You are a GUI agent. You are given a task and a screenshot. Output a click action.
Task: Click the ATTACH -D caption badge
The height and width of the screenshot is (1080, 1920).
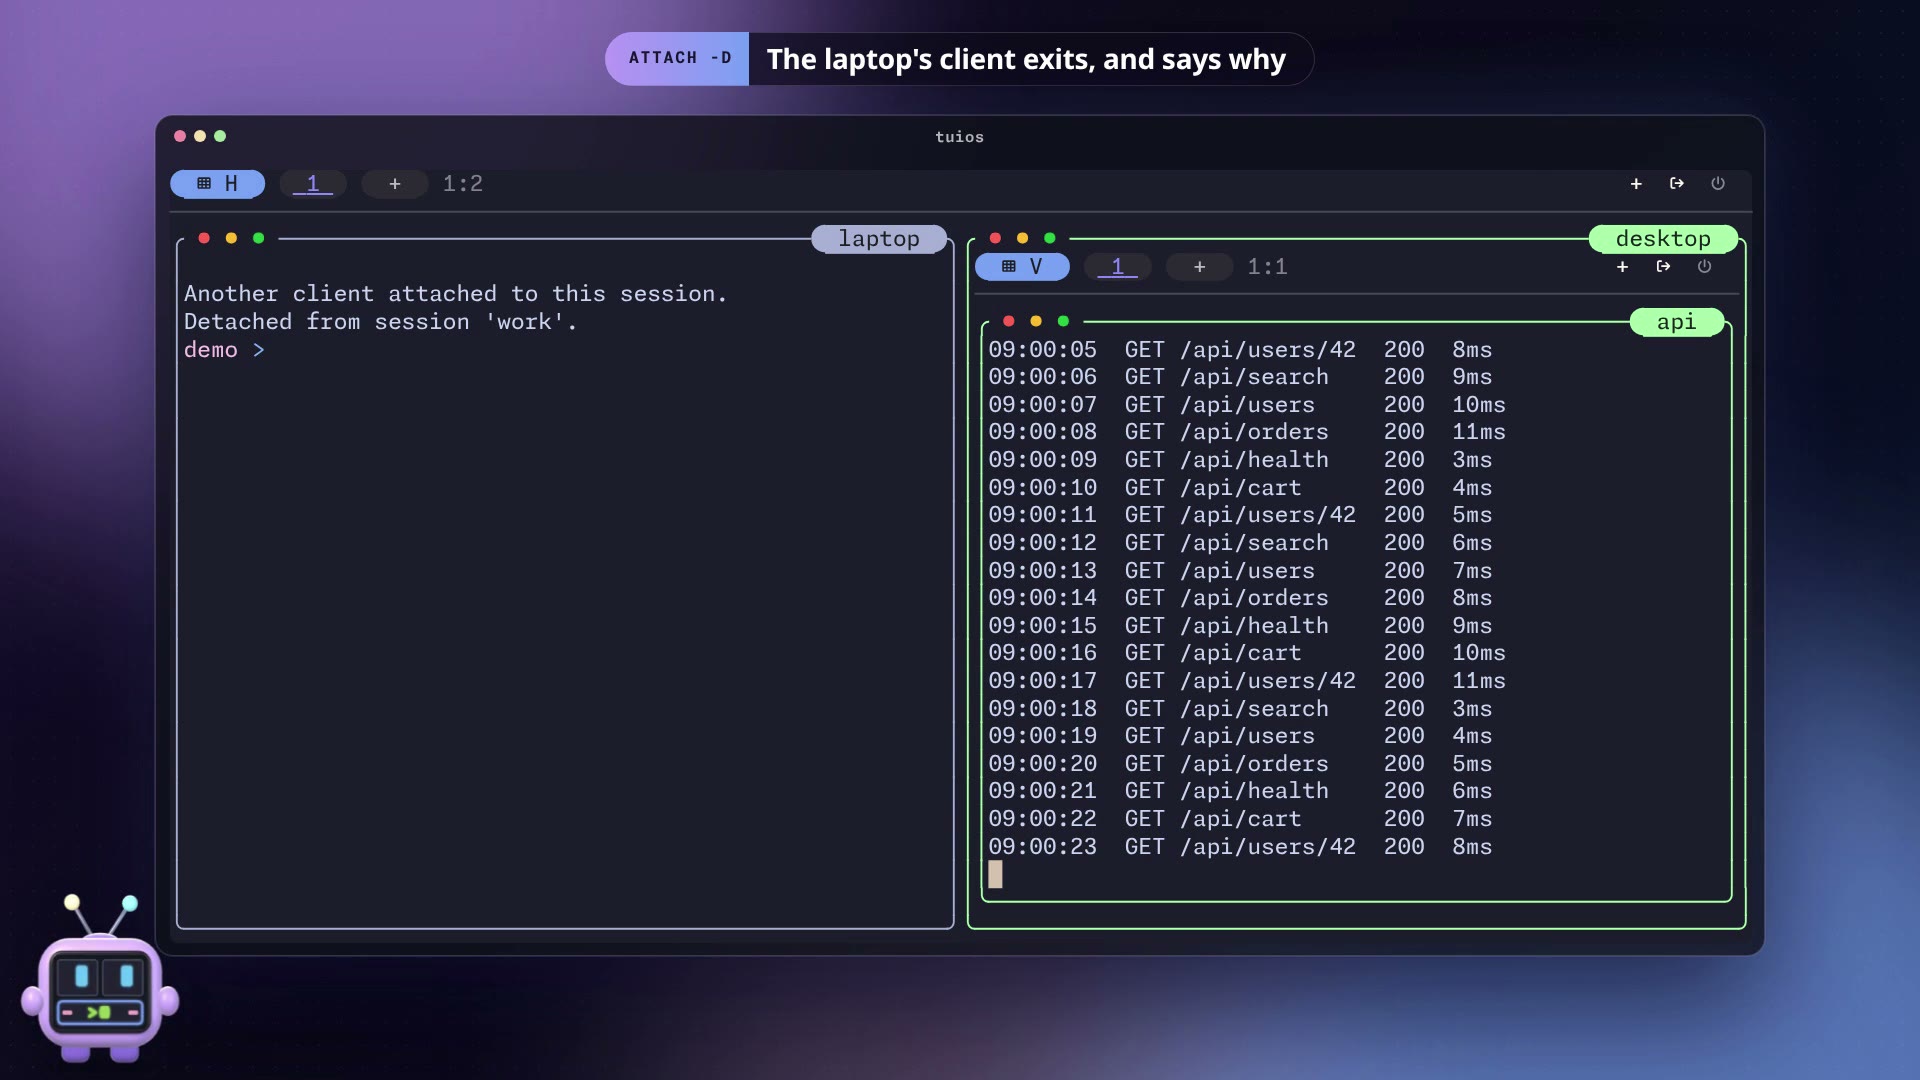pos(678,59)
